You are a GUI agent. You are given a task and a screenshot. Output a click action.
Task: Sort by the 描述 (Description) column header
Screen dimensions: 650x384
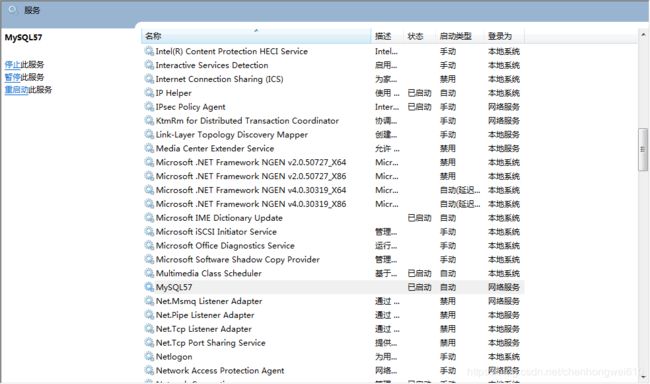(387, 36)
